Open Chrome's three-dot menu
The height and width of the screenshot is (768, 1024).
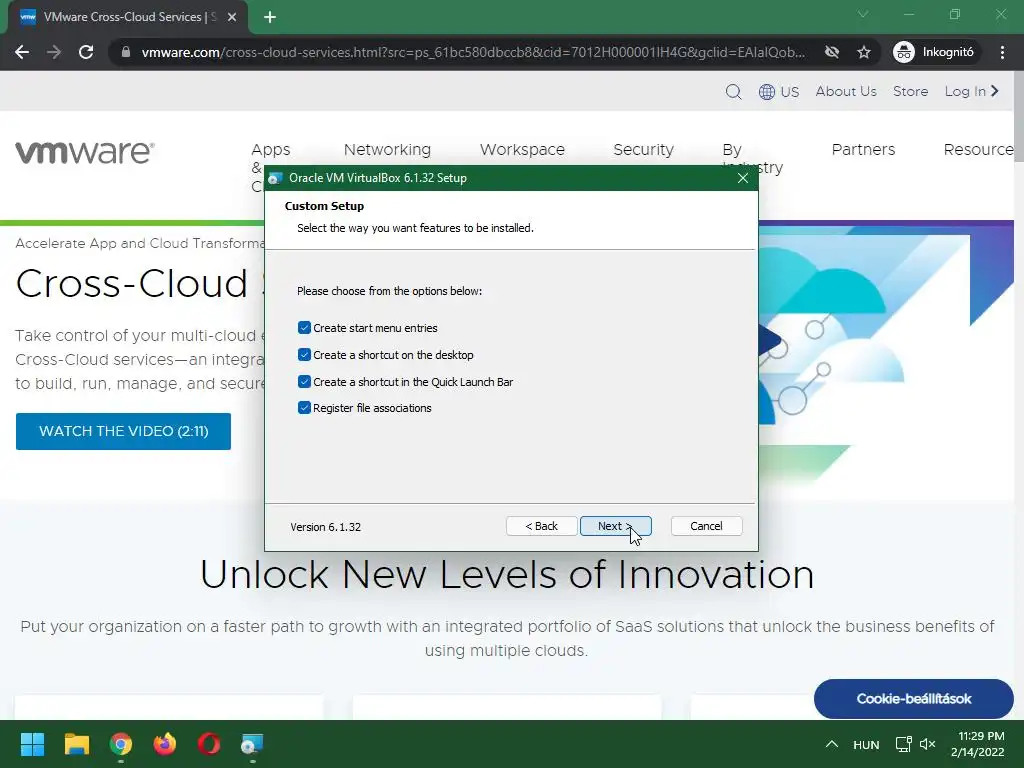point(1002,52)
